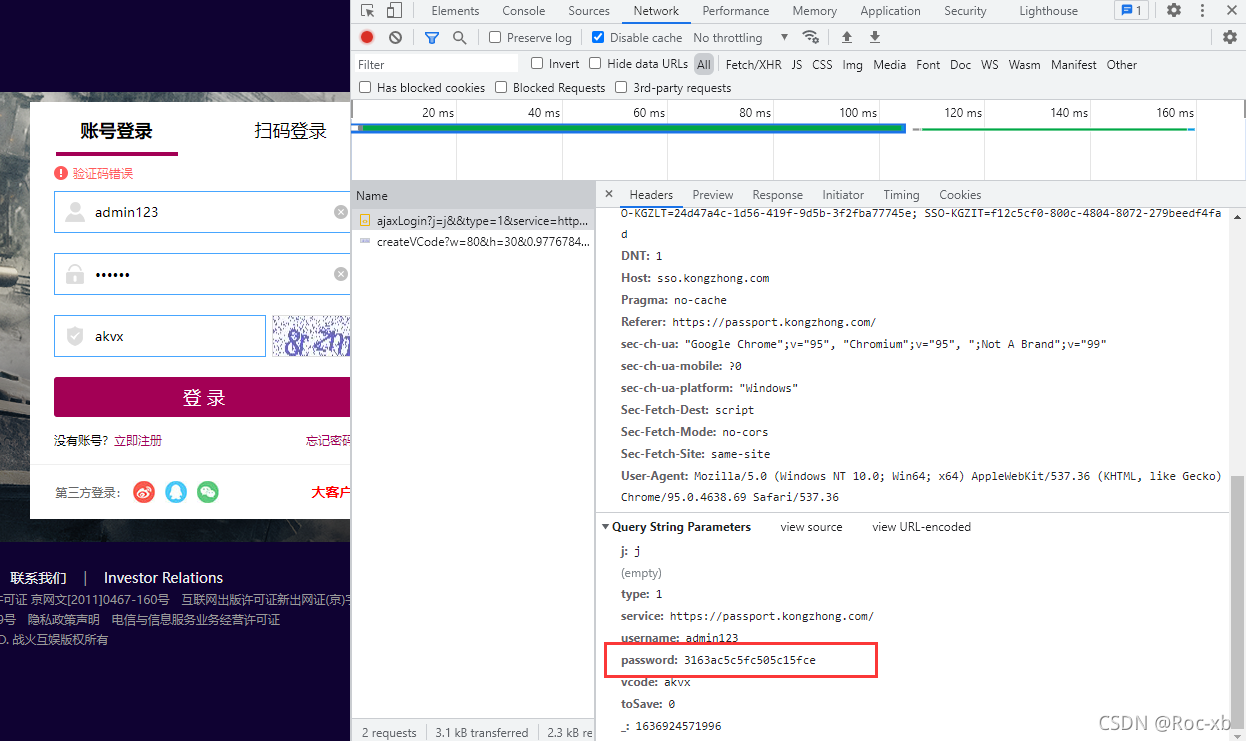Enable the Hide data URLs checkbox
Image resolution: width=1246 pixels, height=741 pixels.
(x=596, y=63)
